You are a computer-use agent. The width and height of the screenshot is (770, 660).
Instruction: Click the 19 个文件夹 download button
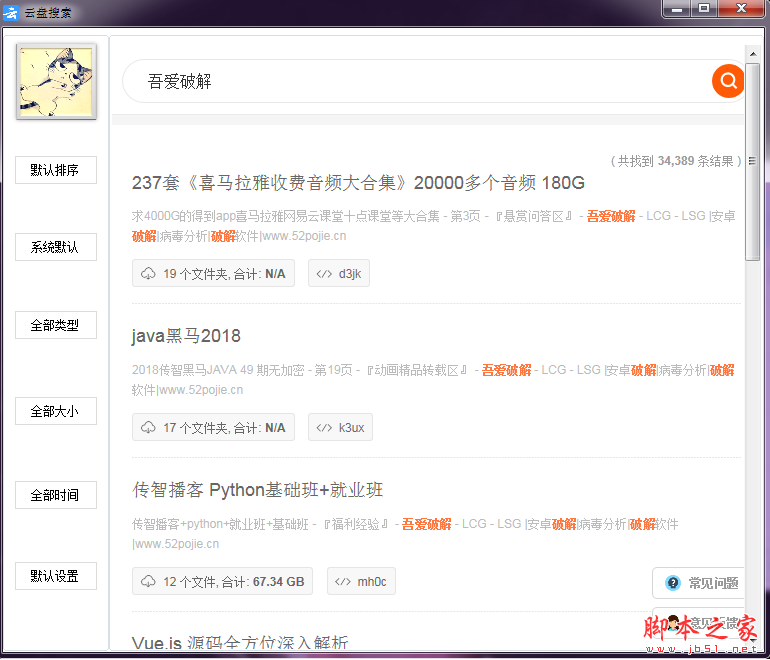[213, 274]
